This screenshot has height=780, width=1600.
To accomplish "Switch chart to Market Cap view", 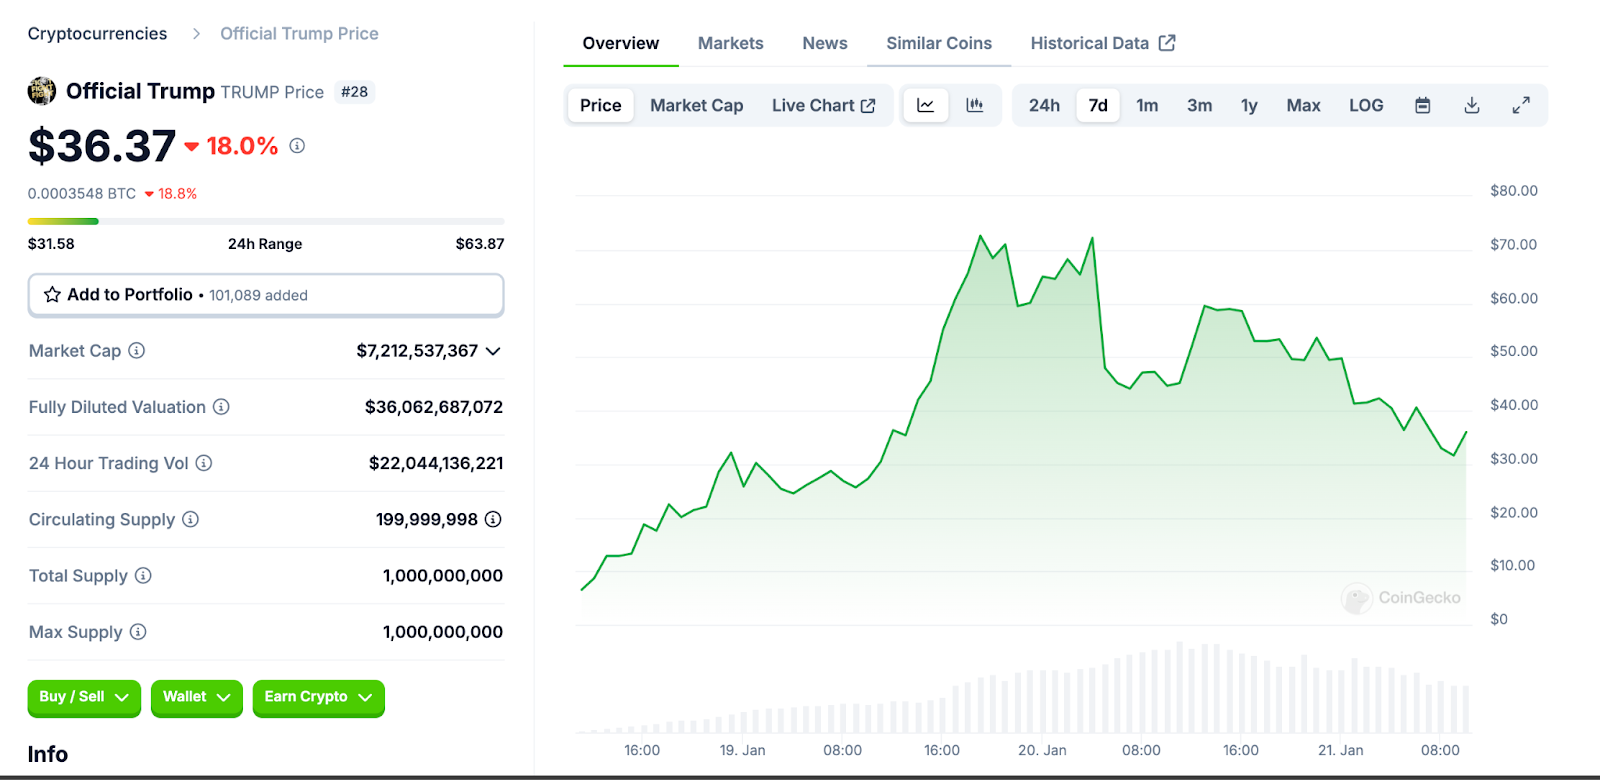I will pos(697,105).
